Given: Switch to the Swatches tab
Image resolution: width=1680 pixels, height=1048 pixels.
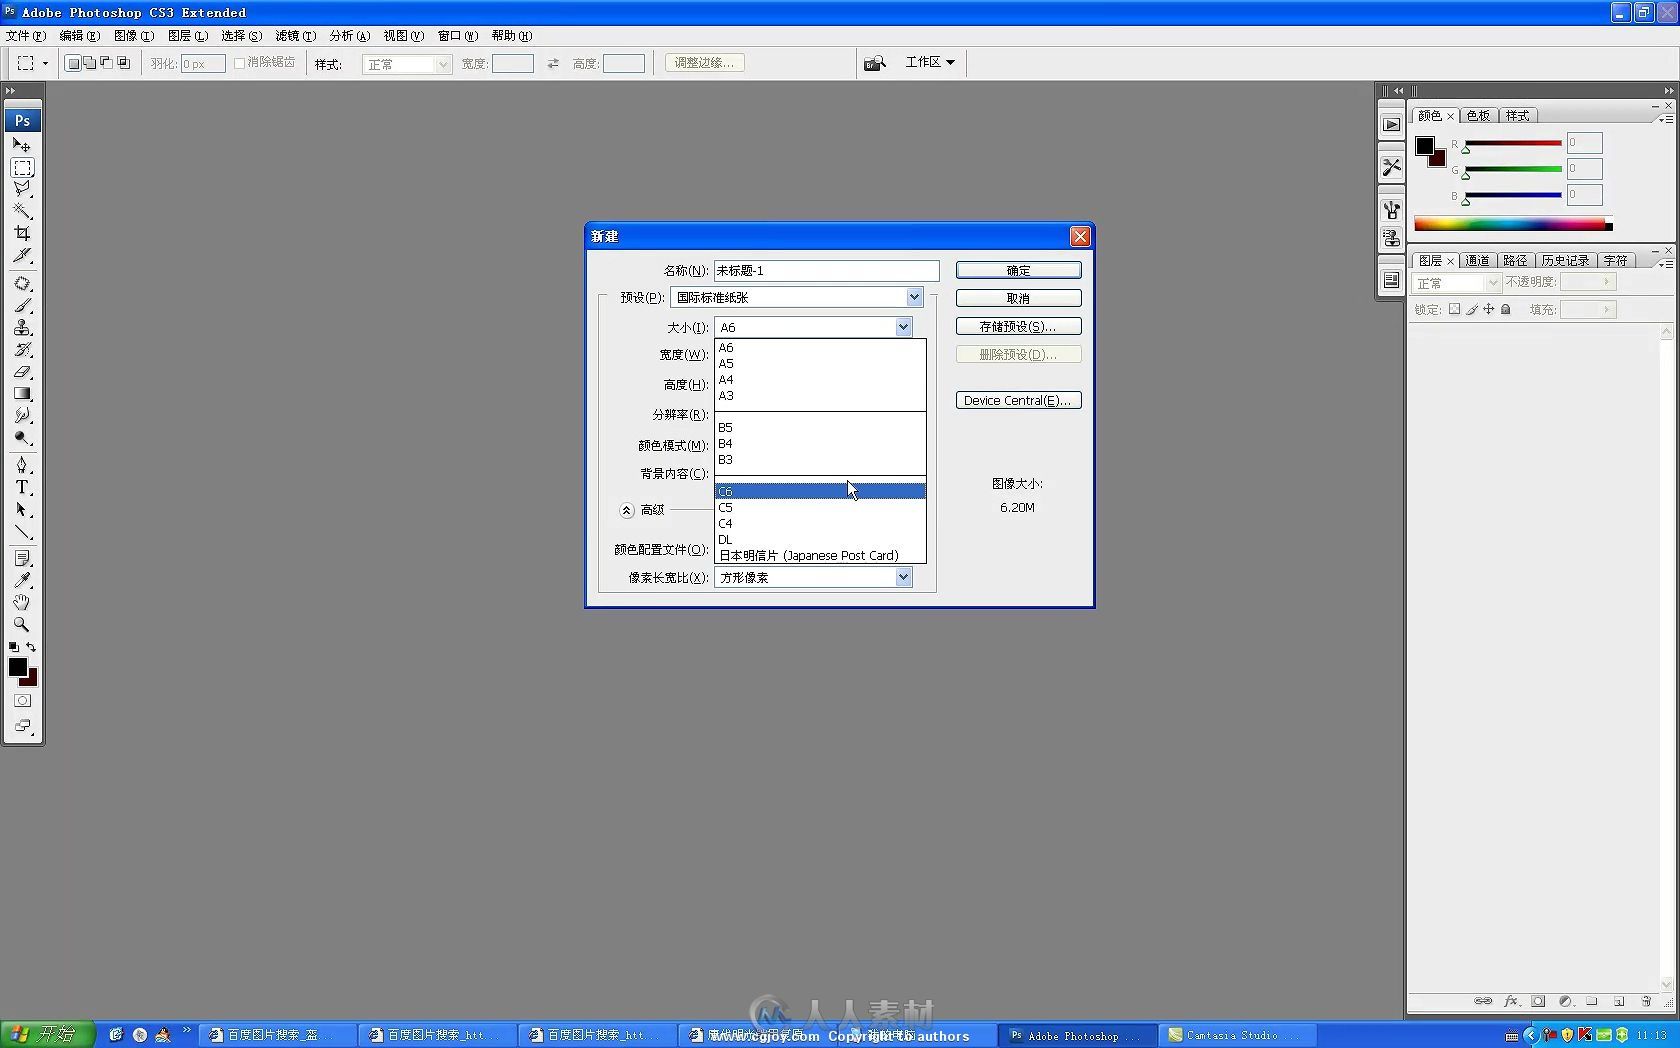Looking at the screenshot, I should click(1478, 116).
